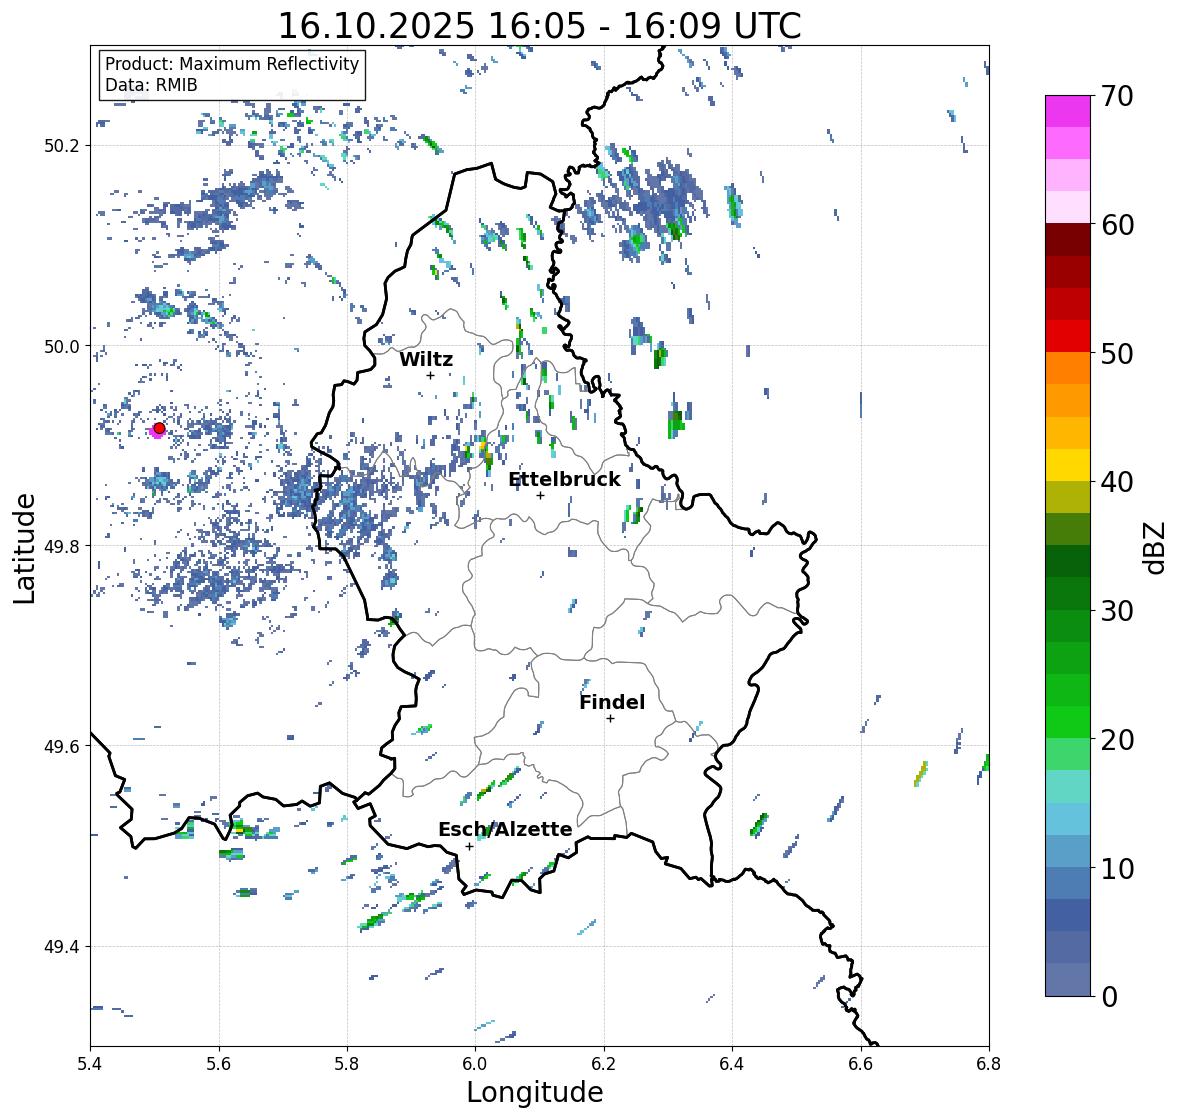This screenshot has width=1179, height=1117.
Task: Click 'Product: Maximum Reflectivity' legend text
Action: 232,64
